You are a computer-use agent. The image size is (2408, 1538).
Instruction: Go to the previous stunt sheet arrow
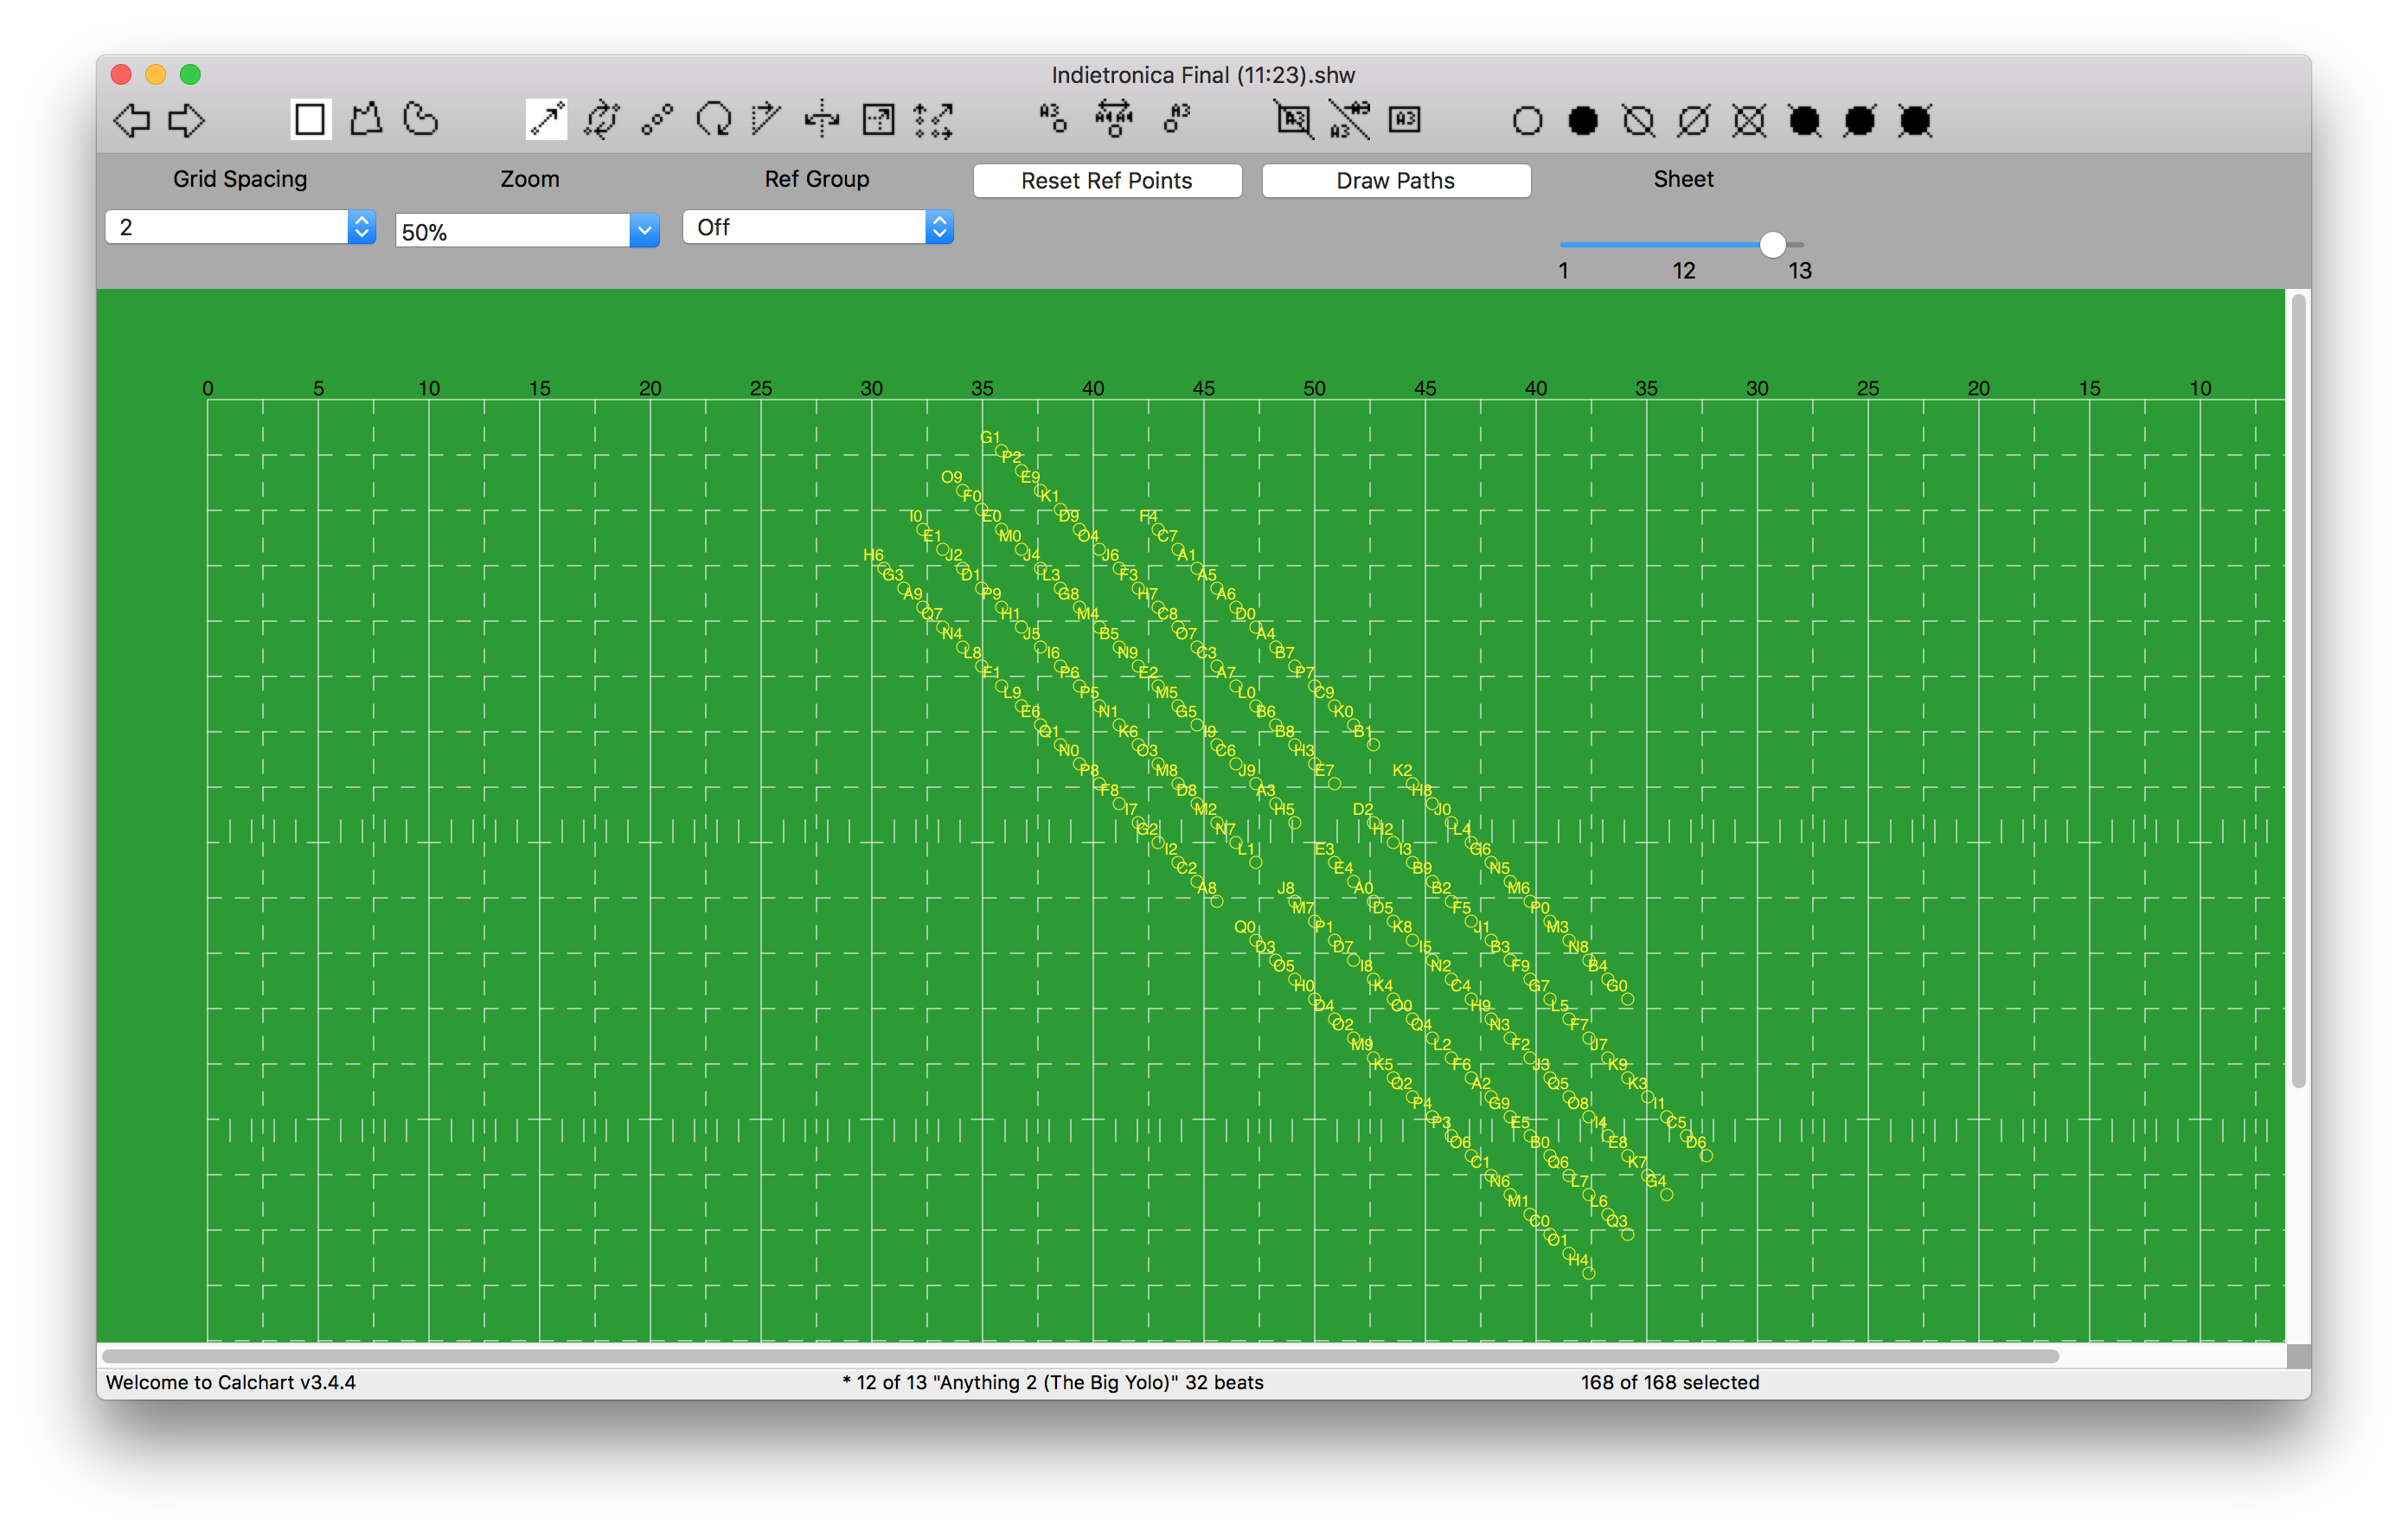coord(131,121)
